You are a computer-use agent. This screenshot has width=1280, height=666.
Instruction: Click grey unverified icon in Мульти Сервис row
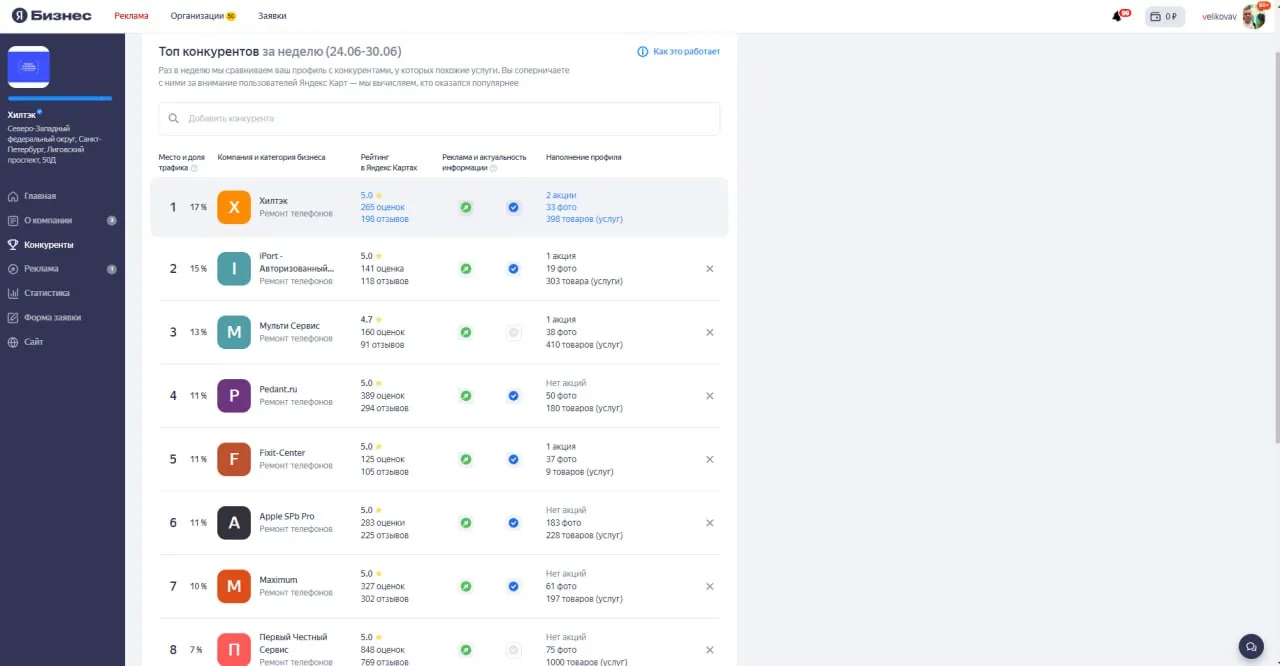click(x=513, y=332)
